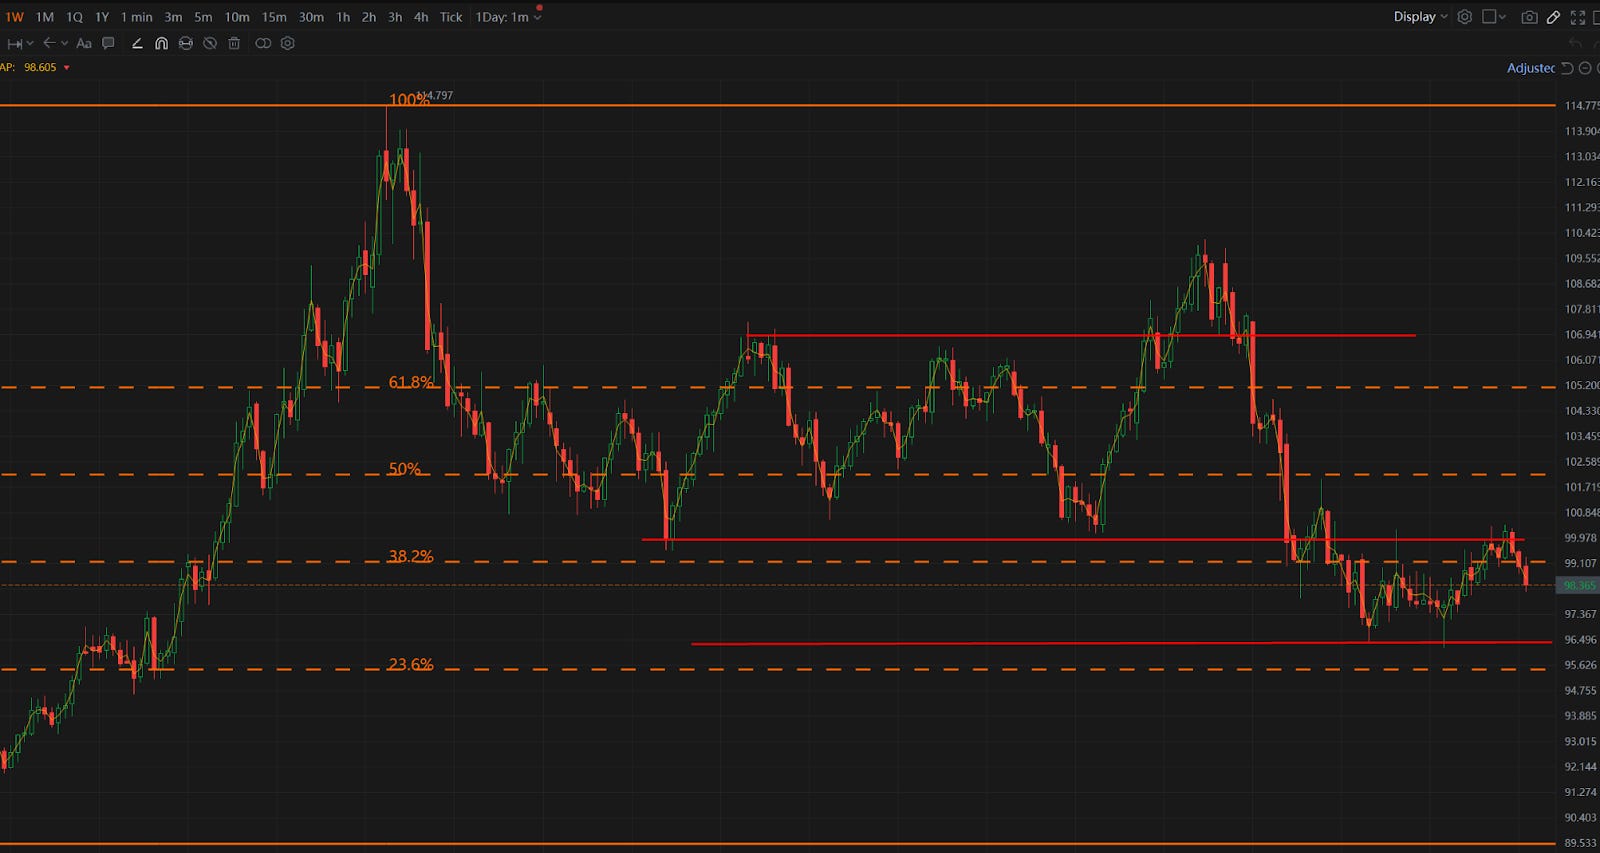Select the measure ruler drawing tool

[x=14, y=44]
